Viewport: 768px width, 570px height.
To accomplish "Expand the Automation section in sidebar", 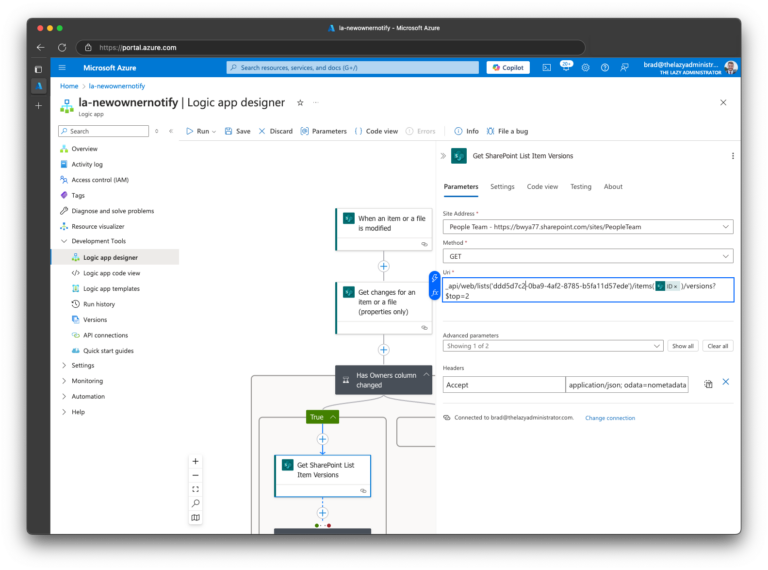I will [x=64, y=397].
